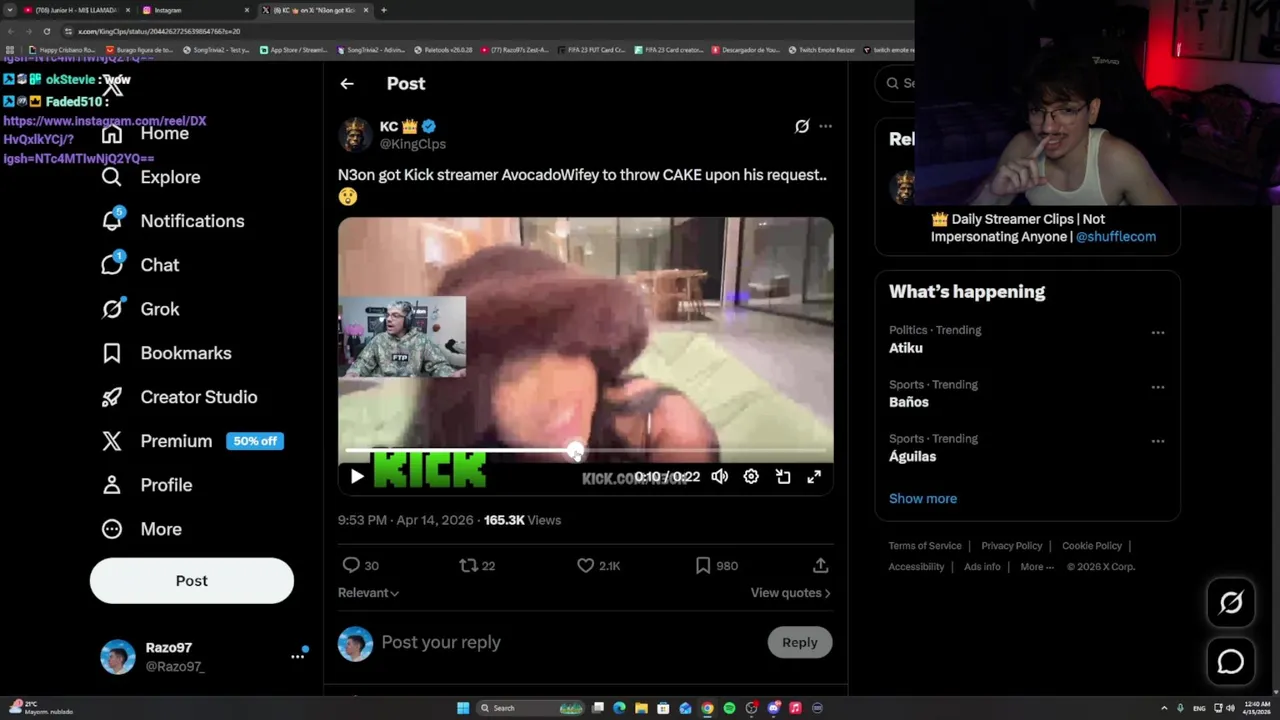Open Grok from the sidebar
Viewport: 1280px width, 720px height.
click(140, 309)
